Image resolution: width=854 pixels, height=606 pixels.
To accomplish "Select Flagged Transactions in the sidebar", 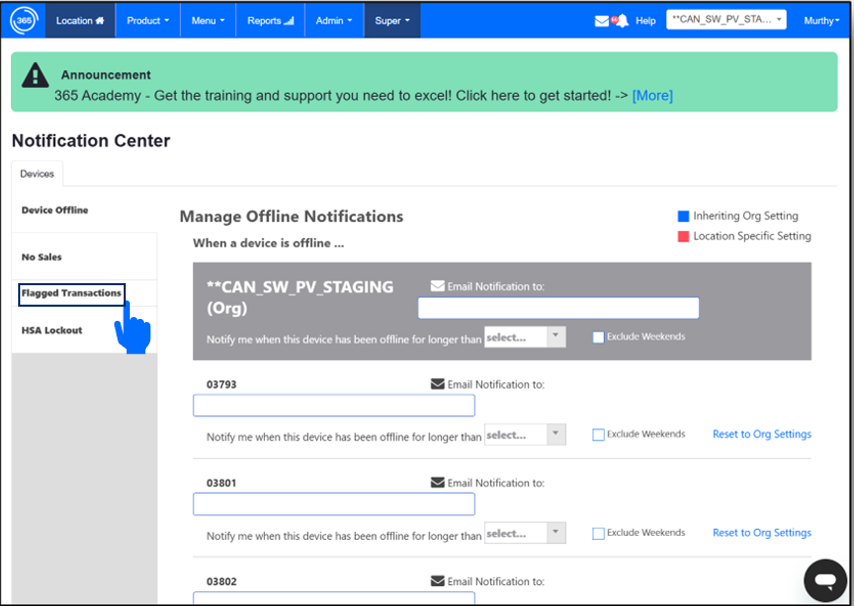I will point(71,294).
